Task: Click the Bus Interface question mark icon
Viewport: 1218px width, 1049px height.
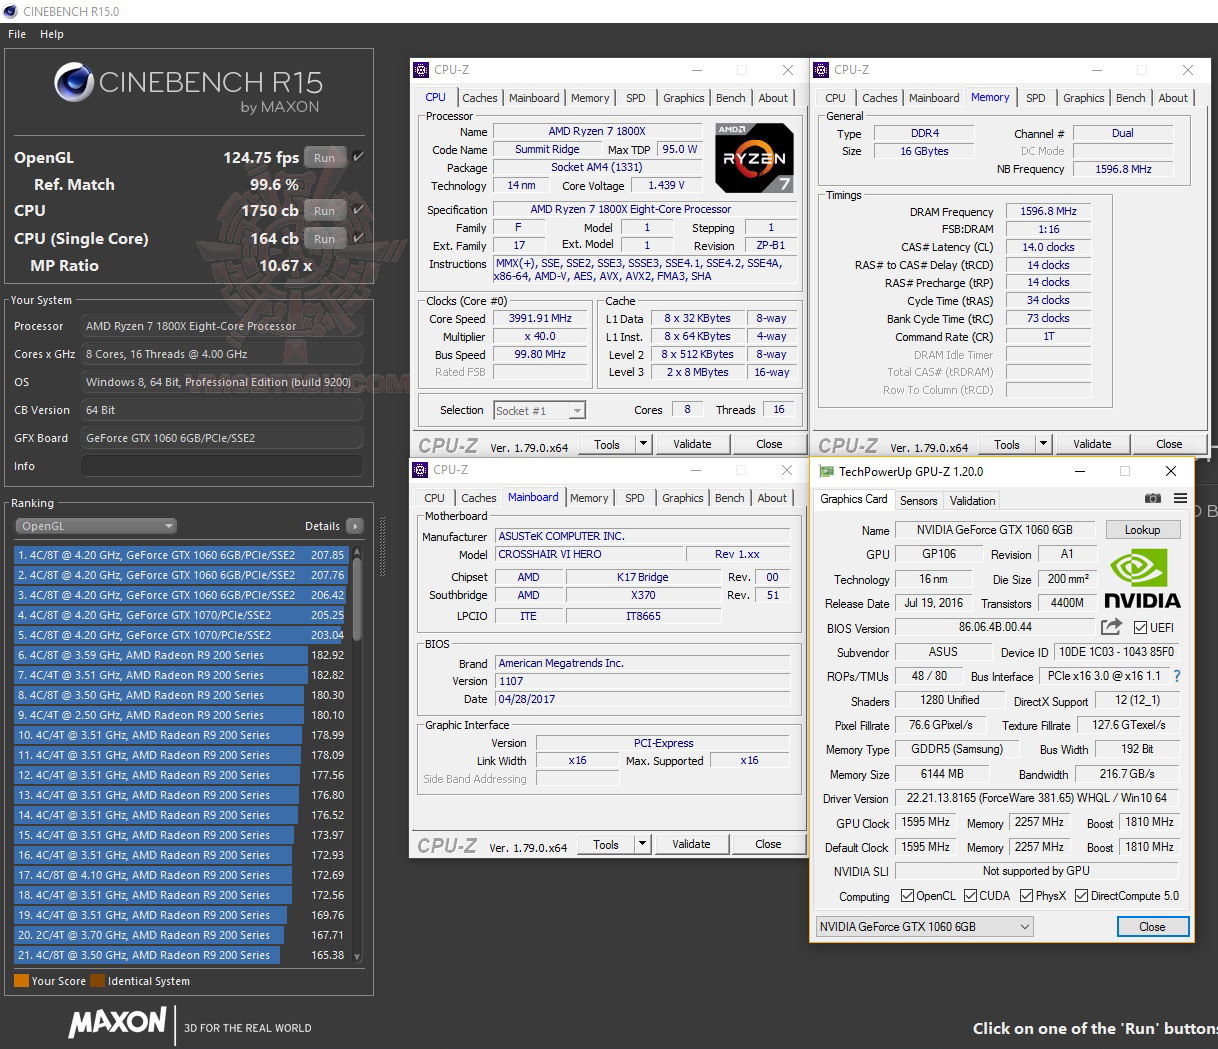Action: coord(1177,676)
